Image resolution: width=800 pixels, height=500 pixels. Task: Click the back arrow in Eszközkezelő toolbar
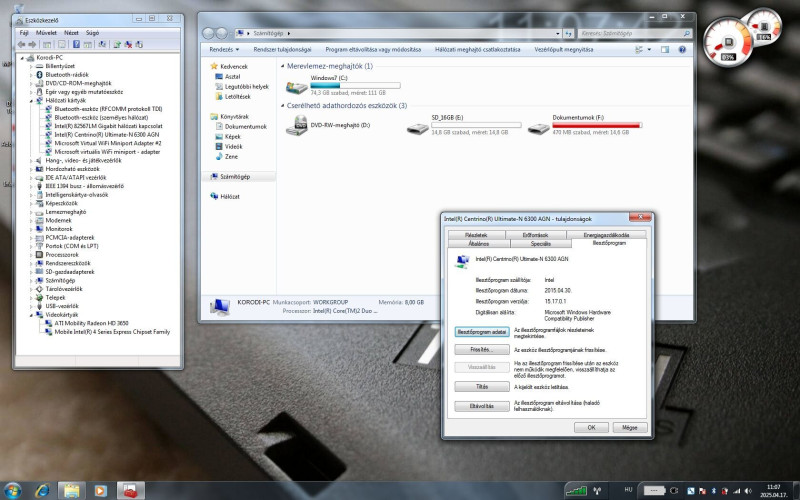tap(21, 44)
